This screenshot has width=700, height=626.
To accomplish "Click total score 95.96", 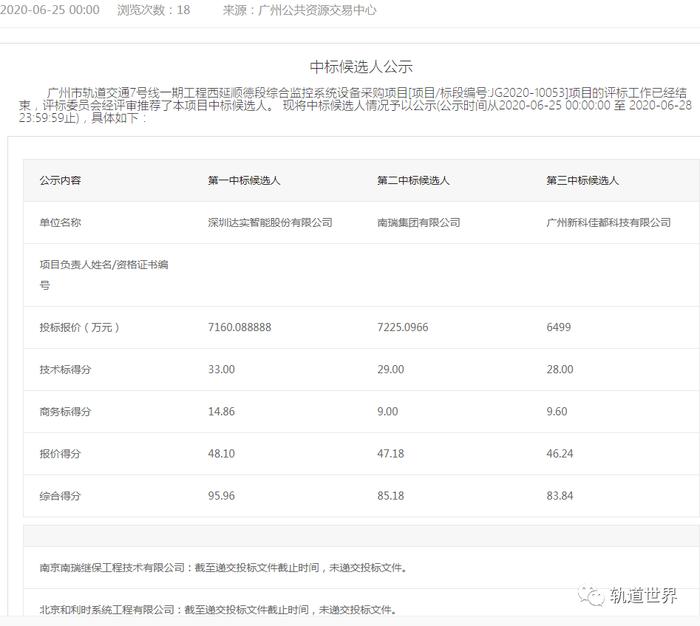I will 221,496.
